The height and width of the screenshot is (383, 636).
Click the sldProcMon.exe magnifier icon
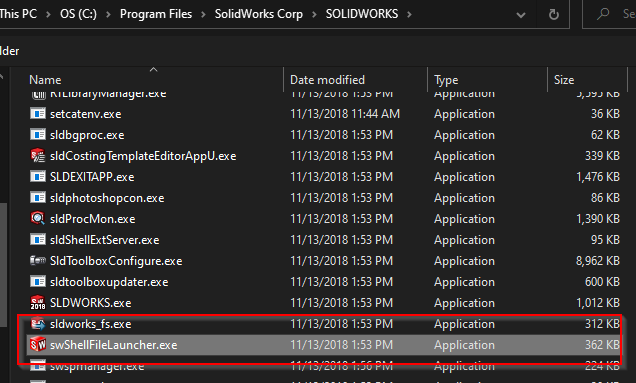click(38, 218)
